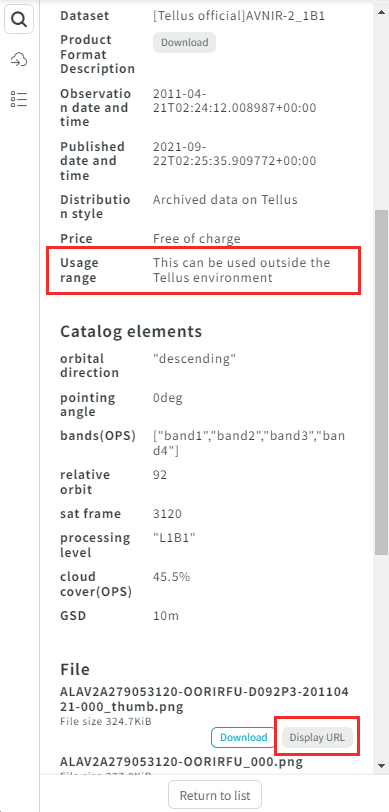Click the Observation date and time value

234,101
